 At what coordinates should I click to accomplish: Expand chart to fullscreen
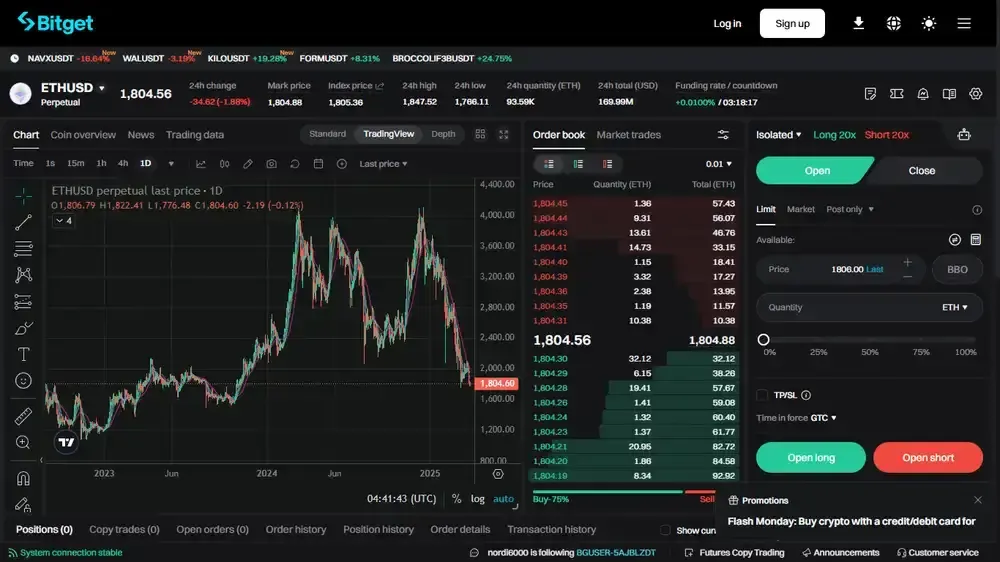click(x=504, y=134)
